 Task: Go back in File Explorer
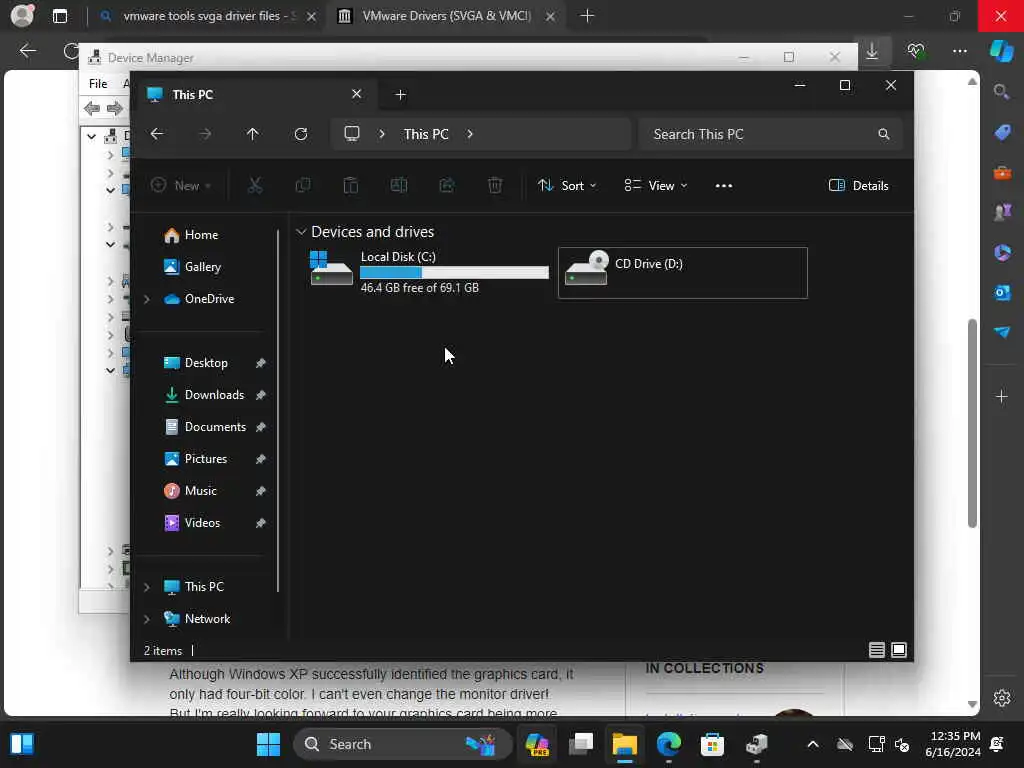coord(157,134)
